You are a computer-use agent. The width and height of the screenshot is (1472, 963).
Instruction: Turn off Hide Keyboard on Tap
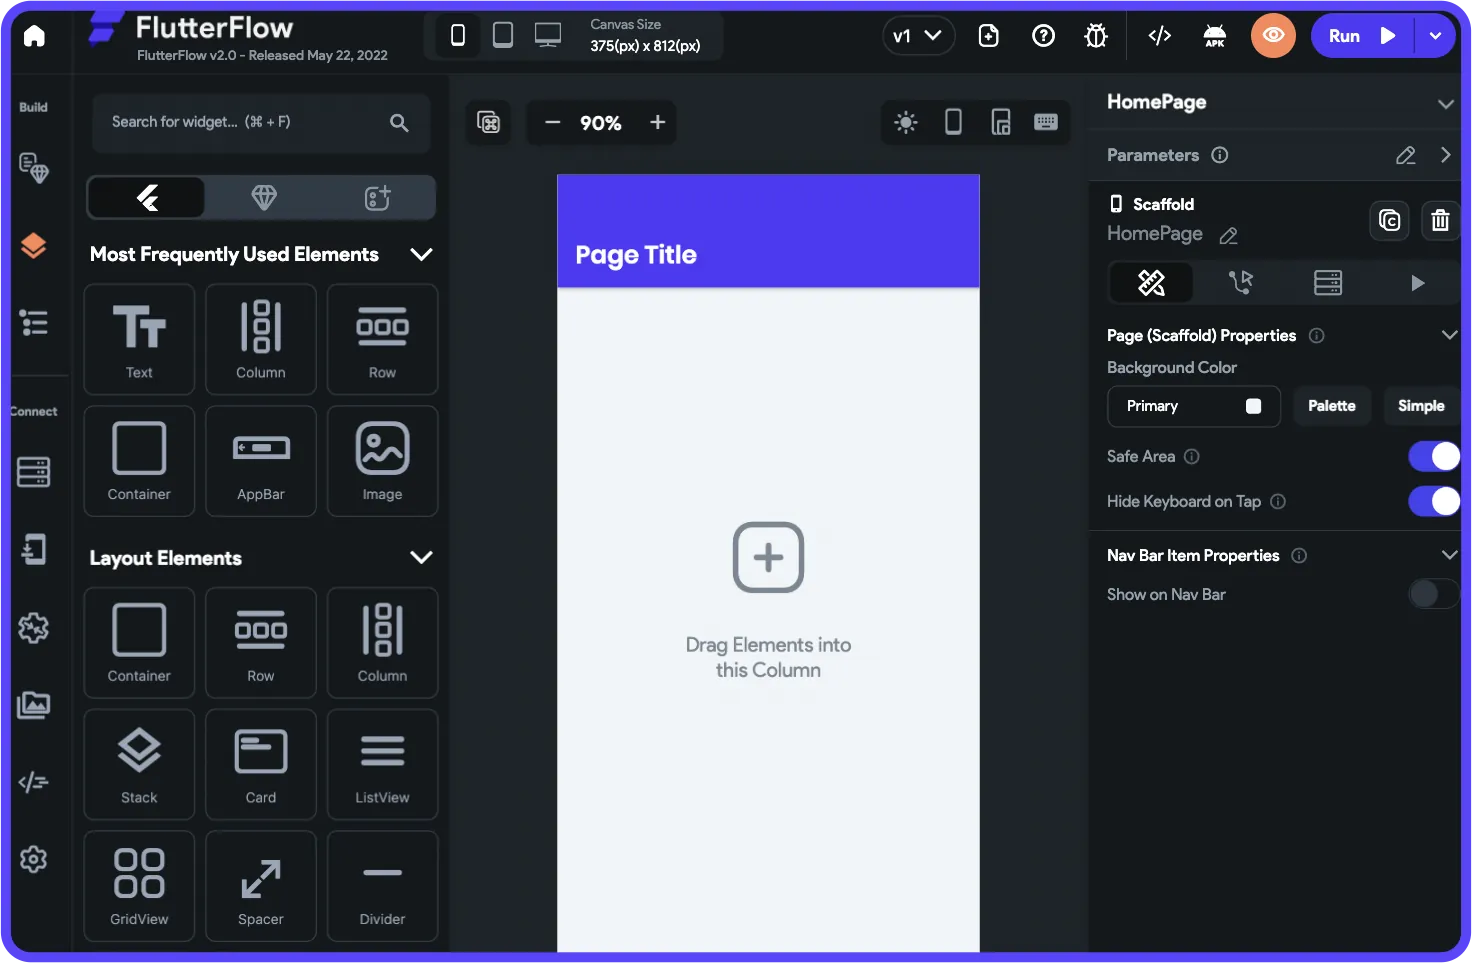pyautogui.click(x=1433, y=501)
